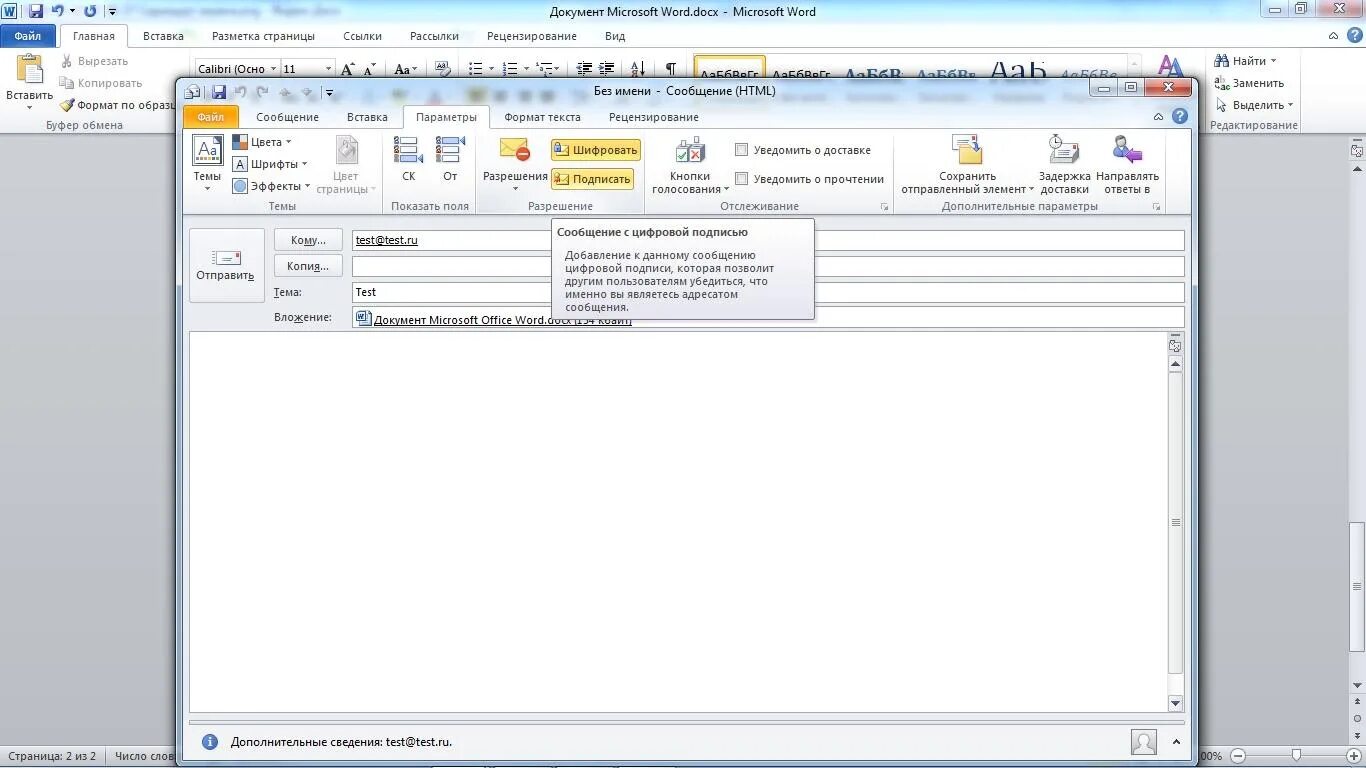
Task: Click the show paragraph marks icon in Word
Action: (x=670, y=68)
